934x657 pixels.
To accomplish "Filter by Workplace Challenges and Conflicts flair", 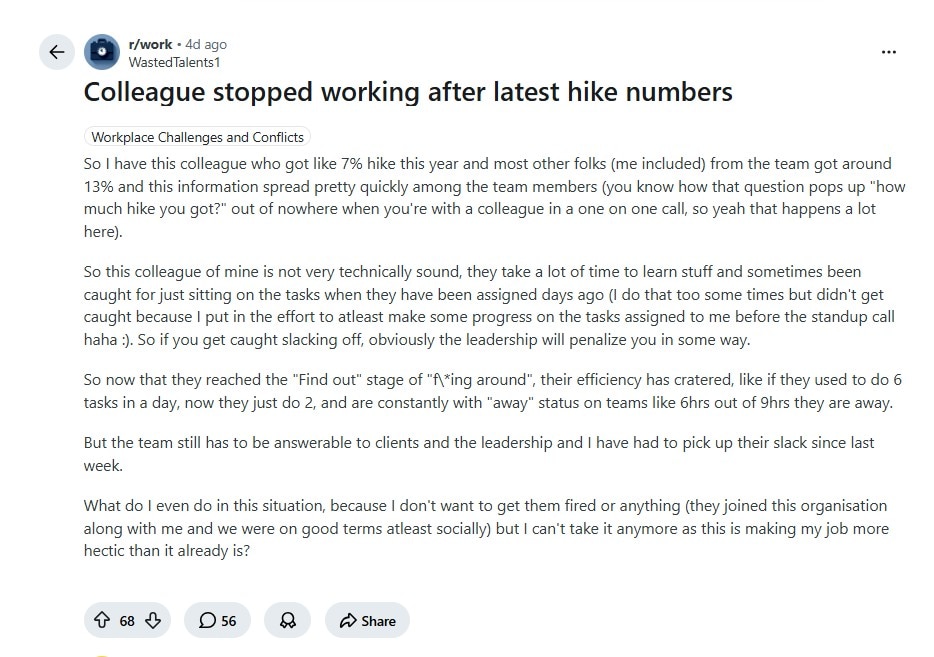I will click(x=197, y=137).
